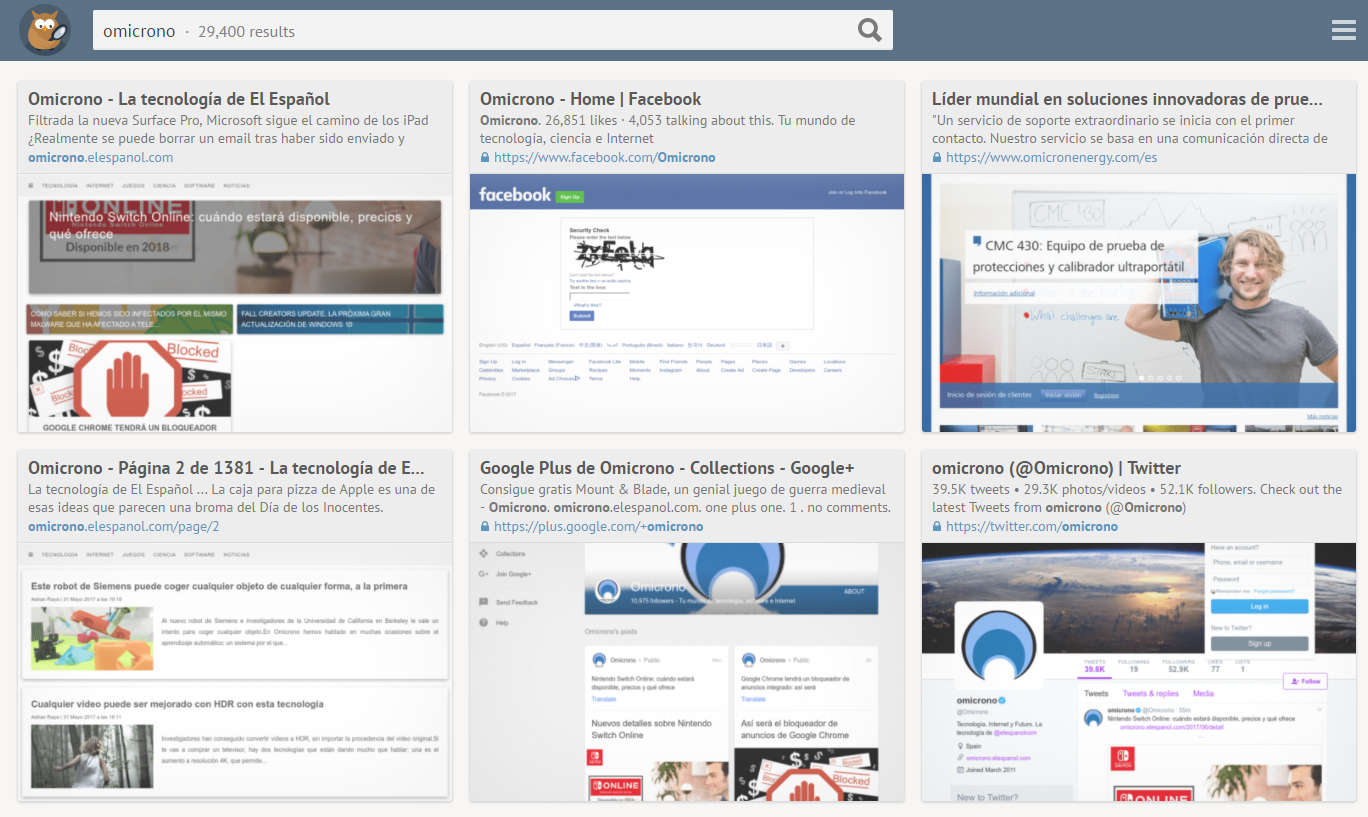Open the Twitter profile preview thumbnail
The width and height of the screenshot is (1368, 817).
click(1139, 672)
